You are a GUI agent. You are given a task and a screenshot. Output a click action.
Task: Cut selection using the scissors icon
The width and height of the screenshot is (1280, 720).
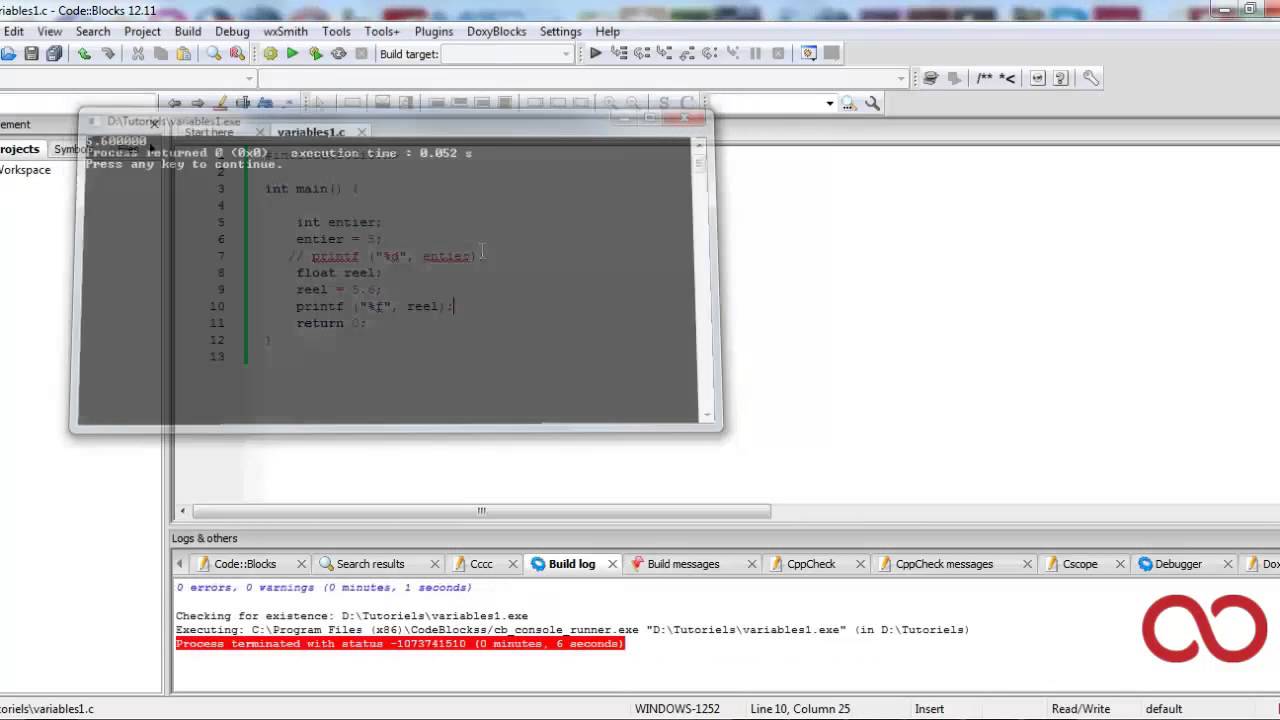coord(138,54)
